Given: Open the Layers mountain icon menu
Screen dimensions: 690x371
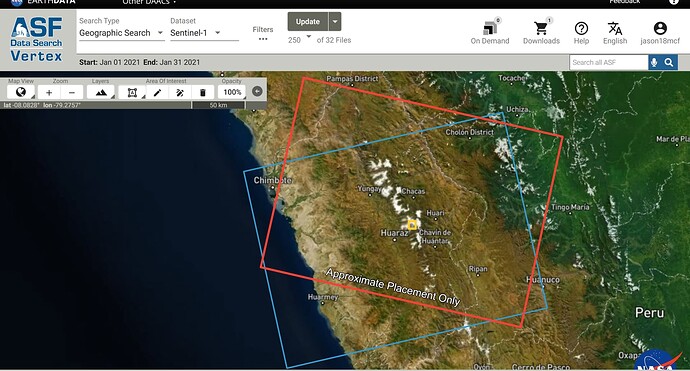Looking at the screenshot, I should pyautogui.click(x=101, y=92).
